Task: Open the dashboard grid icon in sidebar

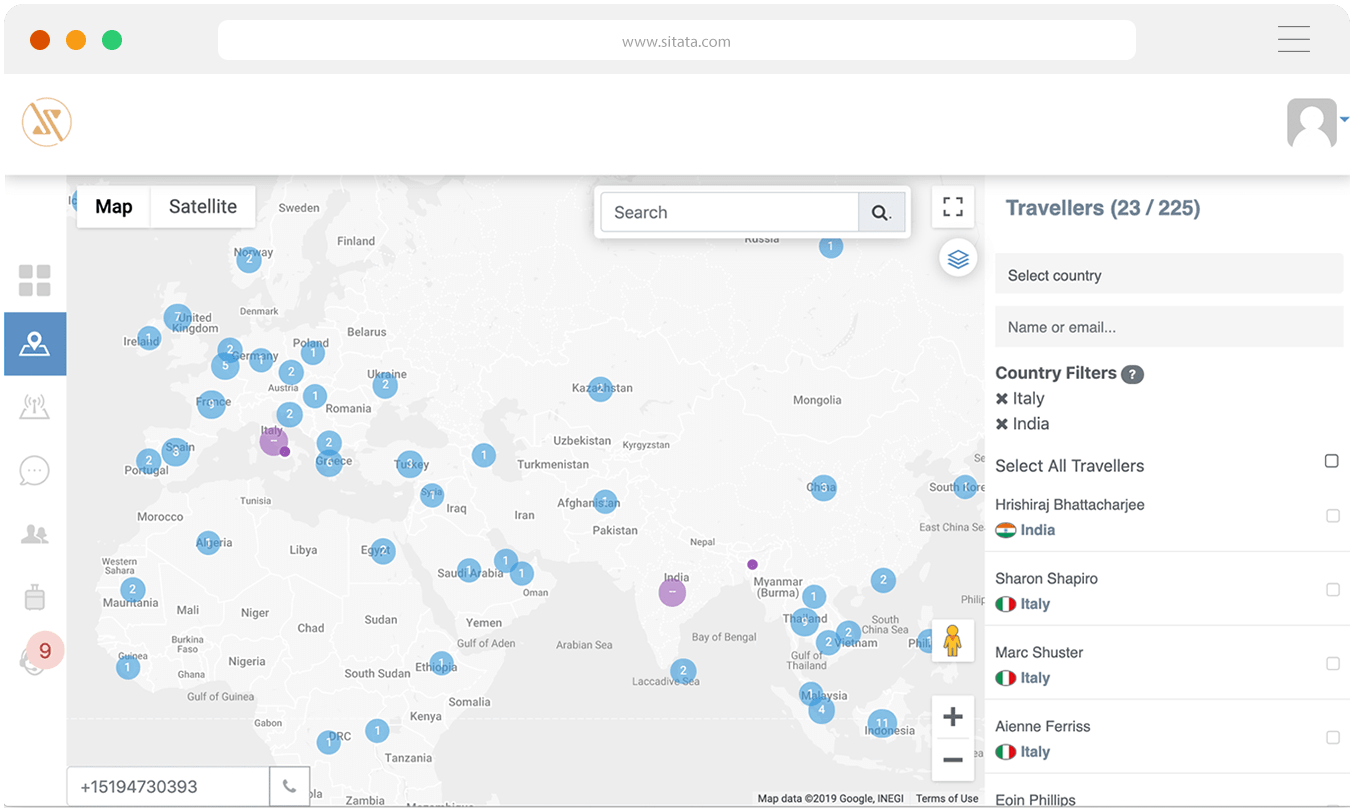Action: (x=34, y=281)
